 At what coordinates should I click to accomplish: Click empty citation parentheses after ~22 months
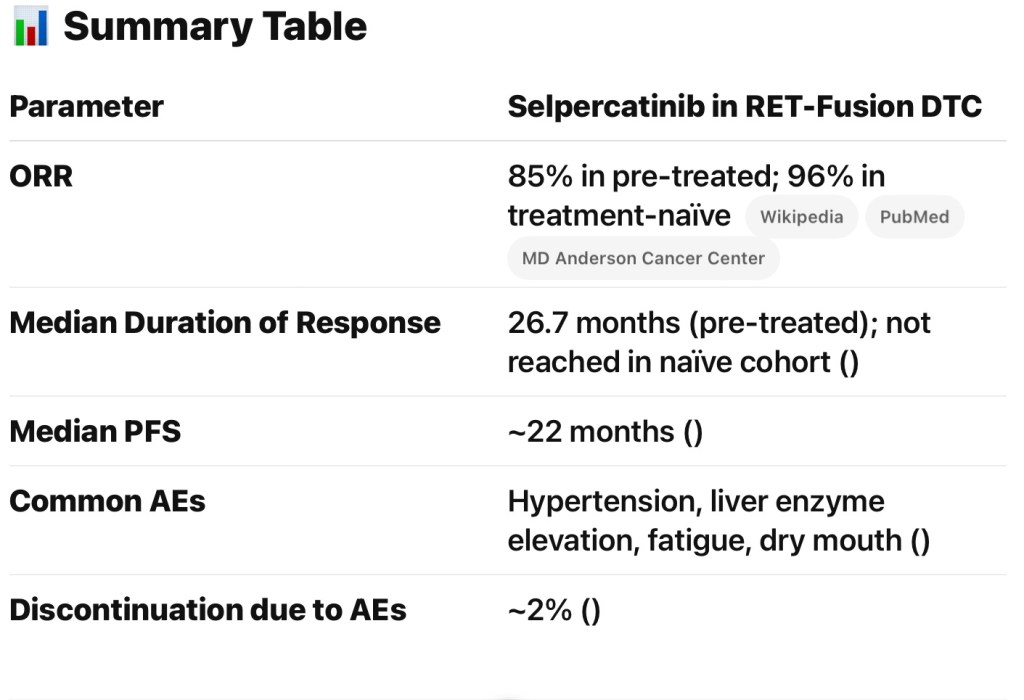click(x=693, y=432)
